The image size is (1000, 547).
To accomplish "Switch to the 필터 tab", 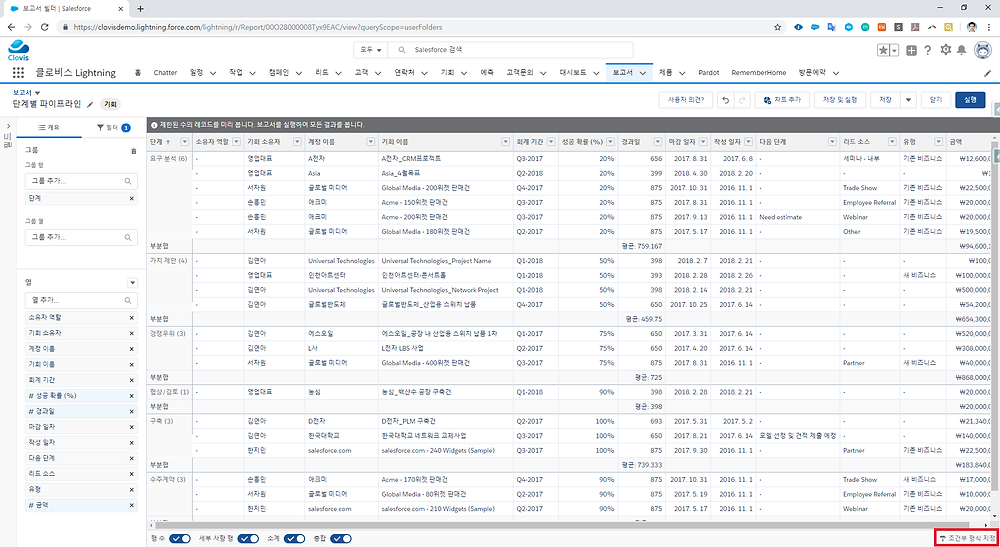I will (114, 128).
